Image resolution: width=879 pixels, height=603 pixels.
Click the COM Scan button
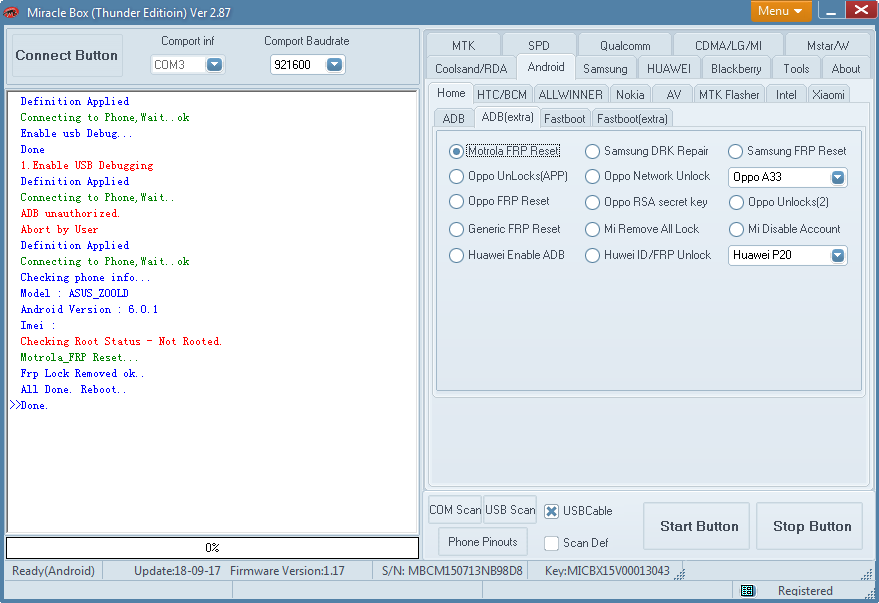[x=455, y=510]
